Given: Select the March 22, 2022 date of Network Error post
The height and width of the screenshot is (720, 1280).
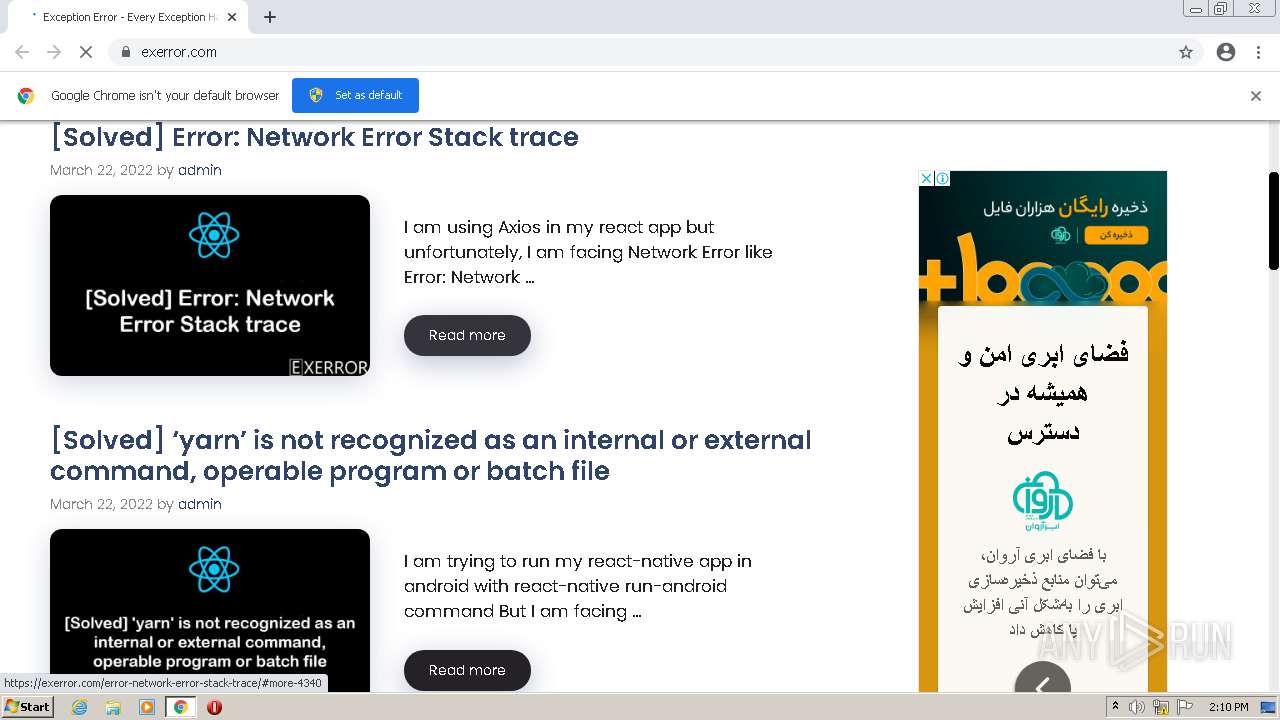Looking at the screenshot, I should (x=101, y=170).
